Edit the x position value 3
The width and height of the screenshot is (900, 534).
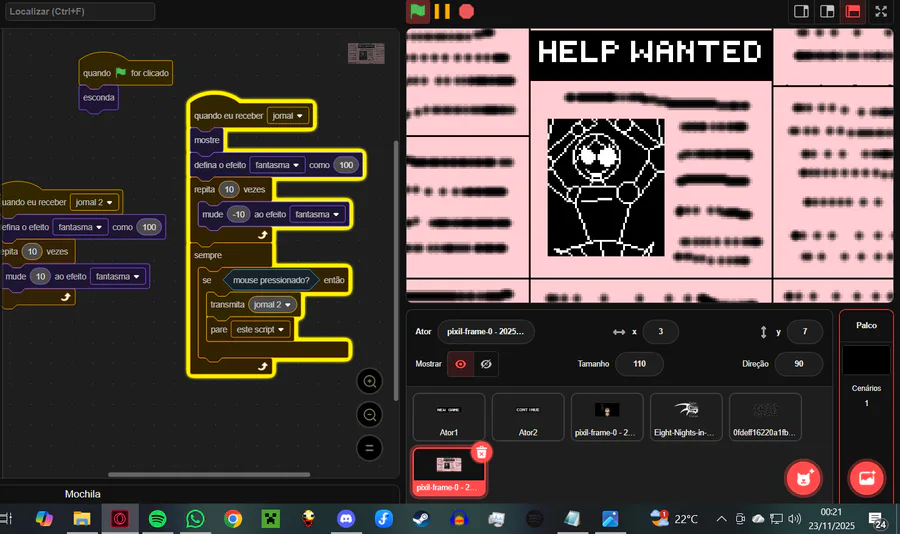(x=661, y=331)
